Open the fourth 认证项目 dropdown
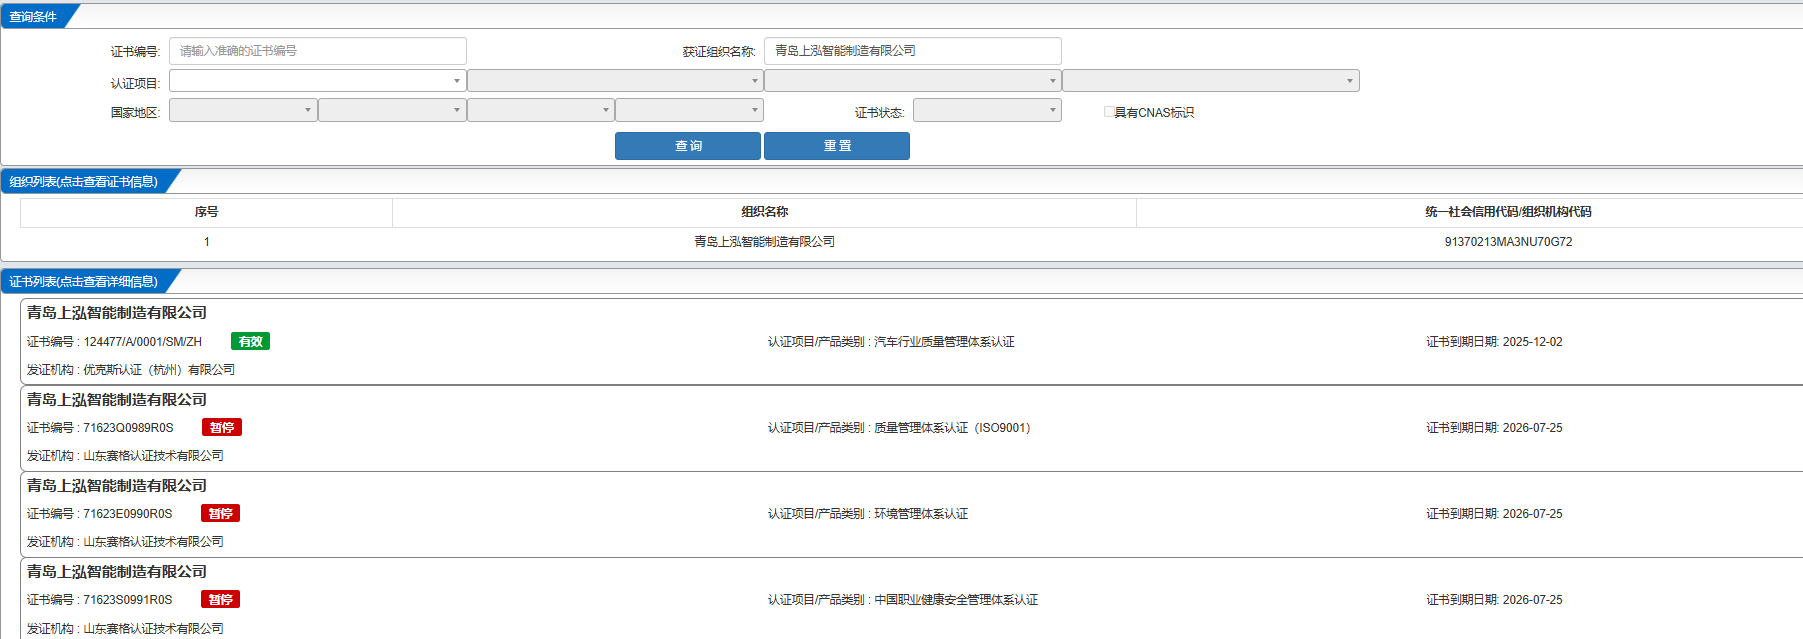The height and width of the screenshot is (639, 1803). point(1211,81)
